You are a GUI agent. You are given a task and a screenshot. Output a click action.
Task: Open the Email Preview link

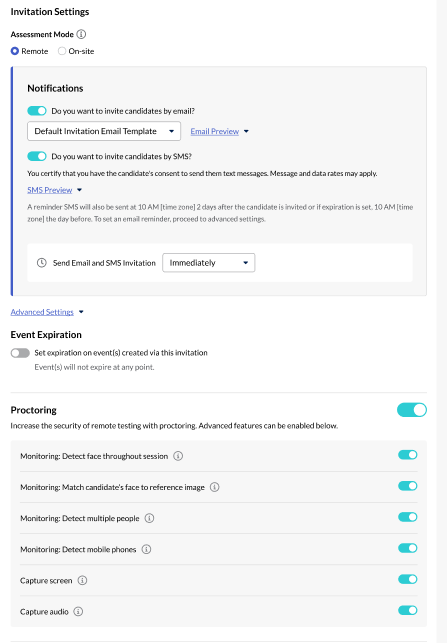point(214,131)
